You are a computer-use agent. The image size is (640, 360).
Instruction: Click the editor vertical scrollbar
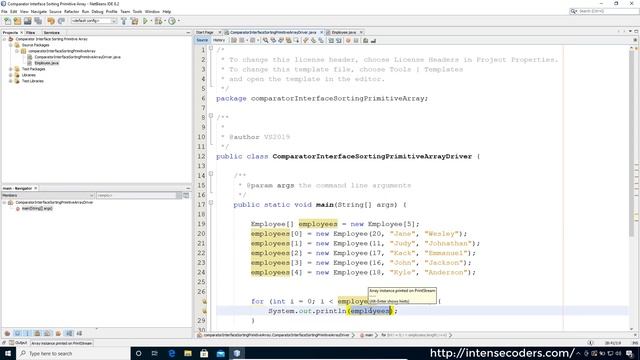click(631, 143)
